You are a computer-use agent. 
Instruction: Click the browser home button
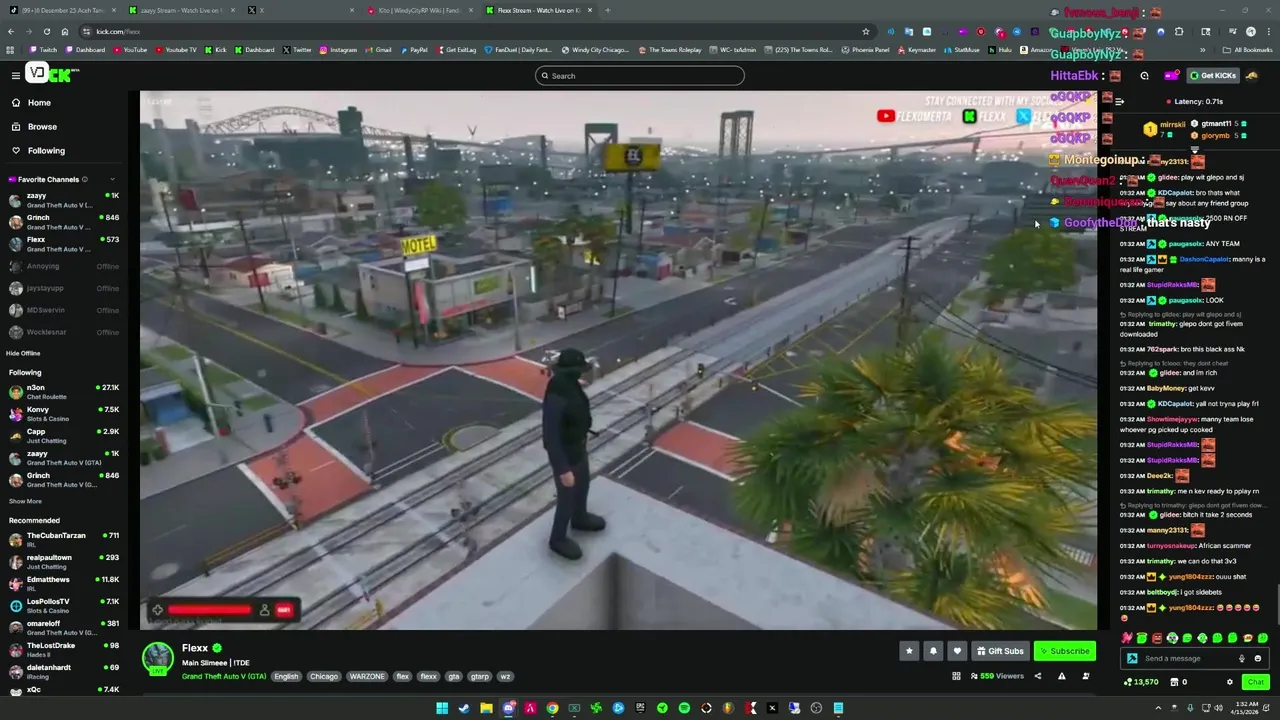64,31
